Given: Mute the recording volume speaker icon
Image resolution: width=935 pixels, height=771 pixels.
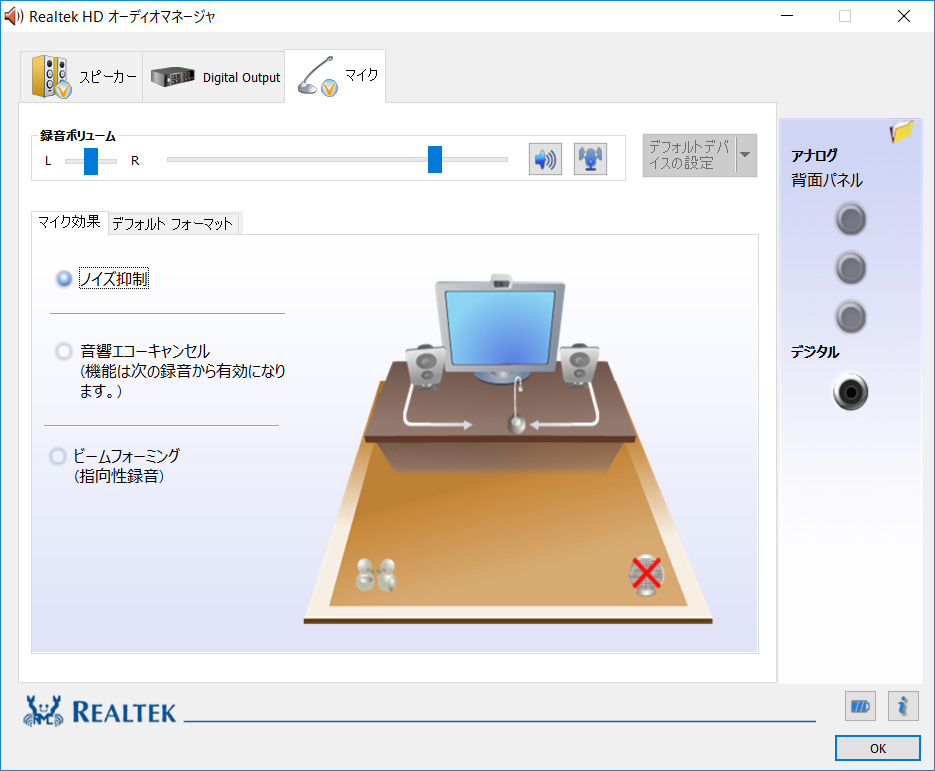Looking at the screenshot, I should (545, 159).
